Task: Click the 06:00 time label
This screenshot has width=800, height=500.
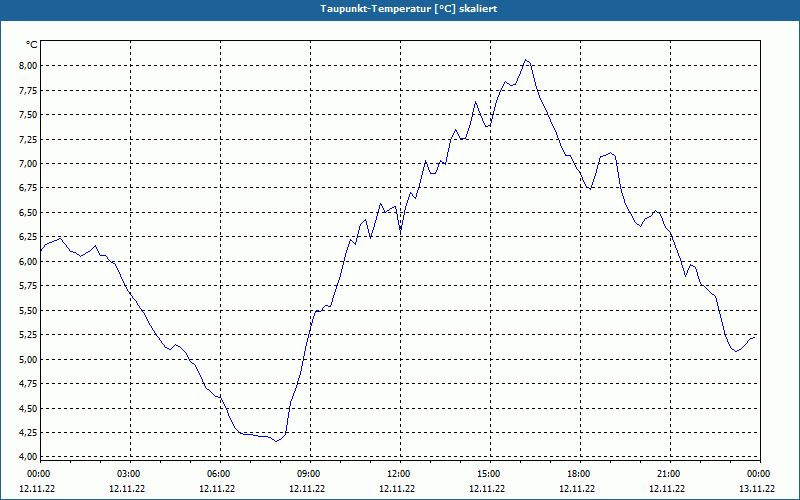Action: point(219,473)
